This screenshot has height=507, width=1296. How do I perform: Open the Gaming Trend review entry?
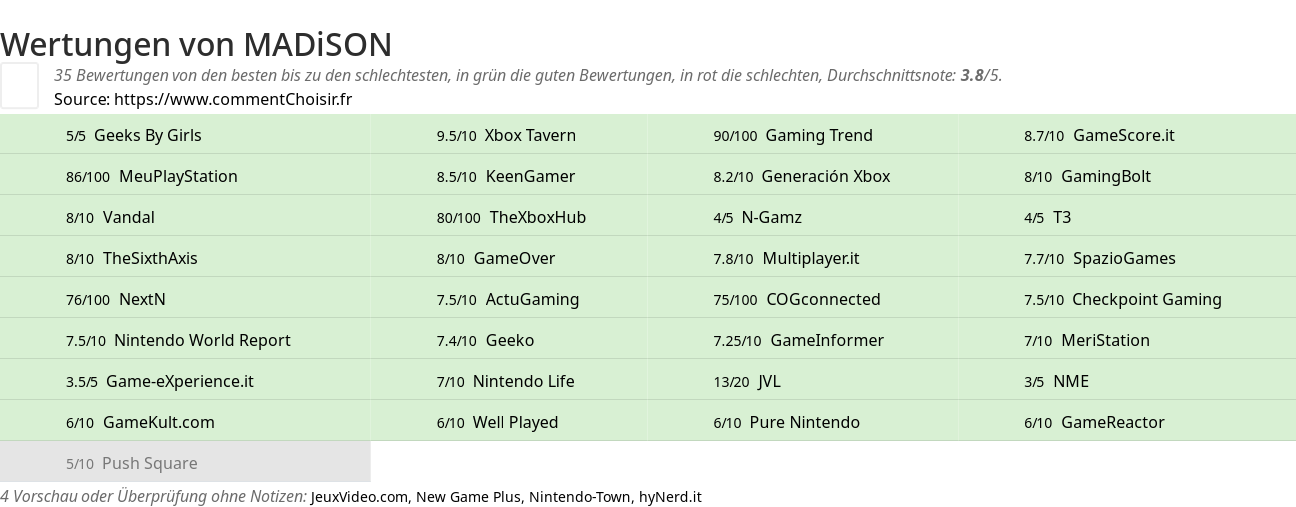803,135
